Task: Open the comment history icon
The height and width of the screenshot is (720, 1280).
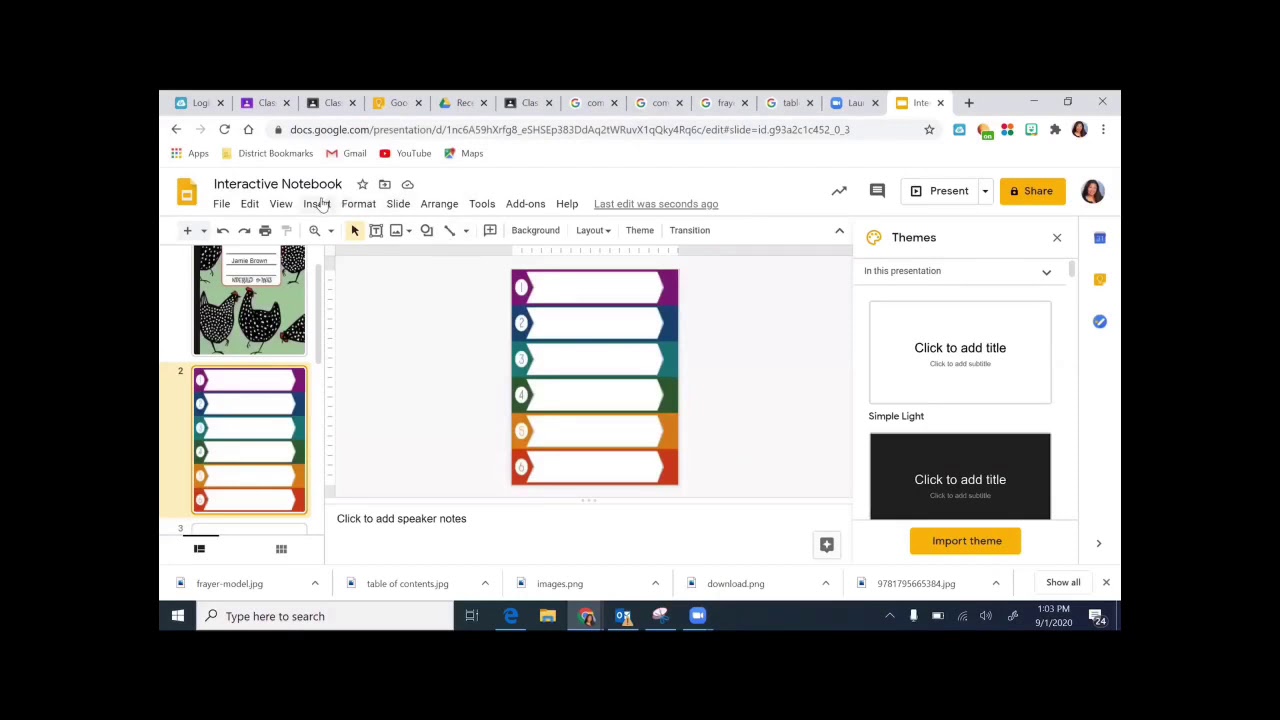Action: (x=877, y=191)
